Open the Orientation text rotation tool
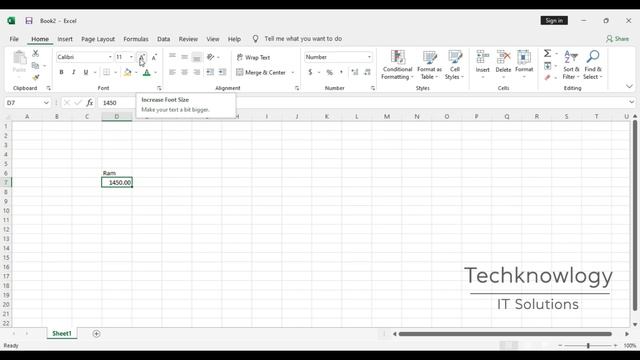Image resolution: width=640 pixels, height=360 pixels. (211, 57)
